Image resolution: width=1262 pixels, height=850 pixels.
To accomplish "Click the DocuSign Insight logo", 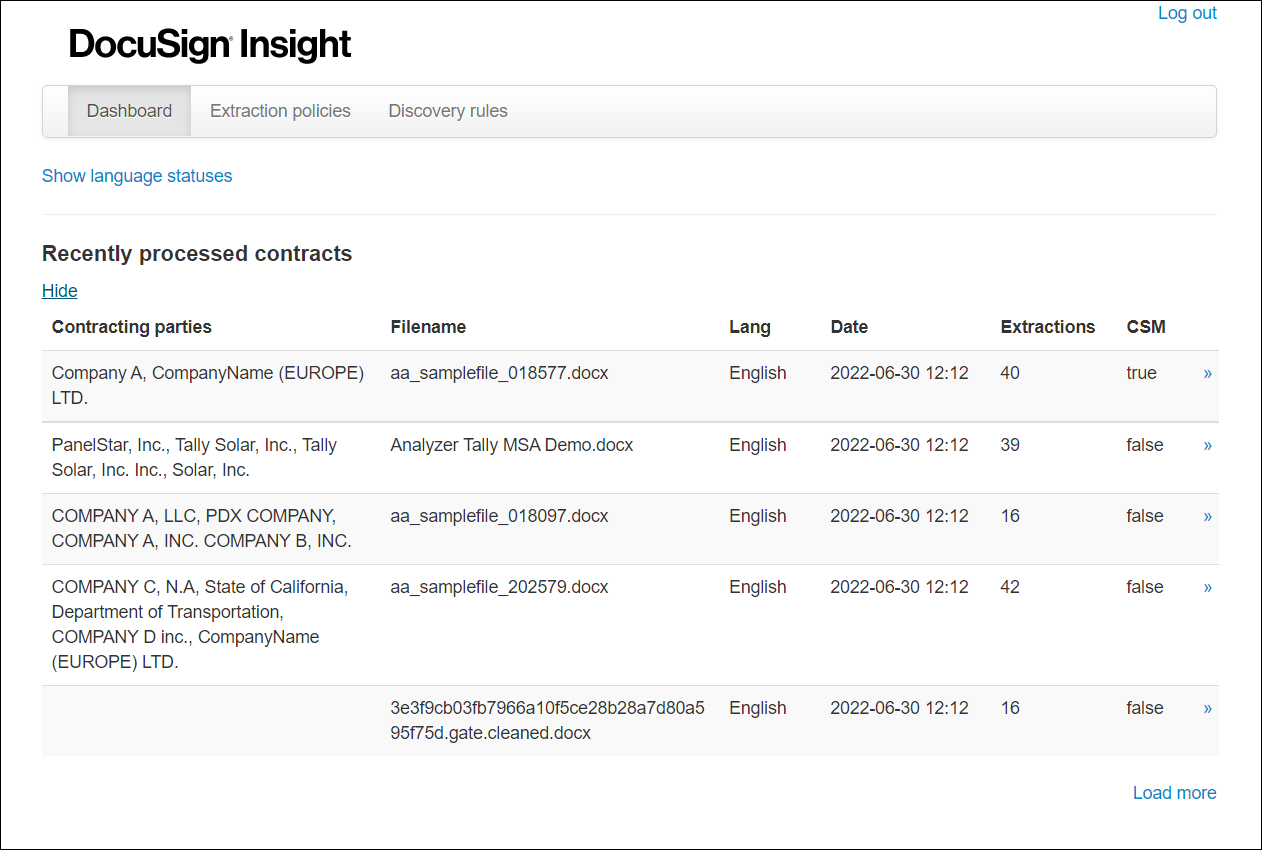I will pos(209,44).
